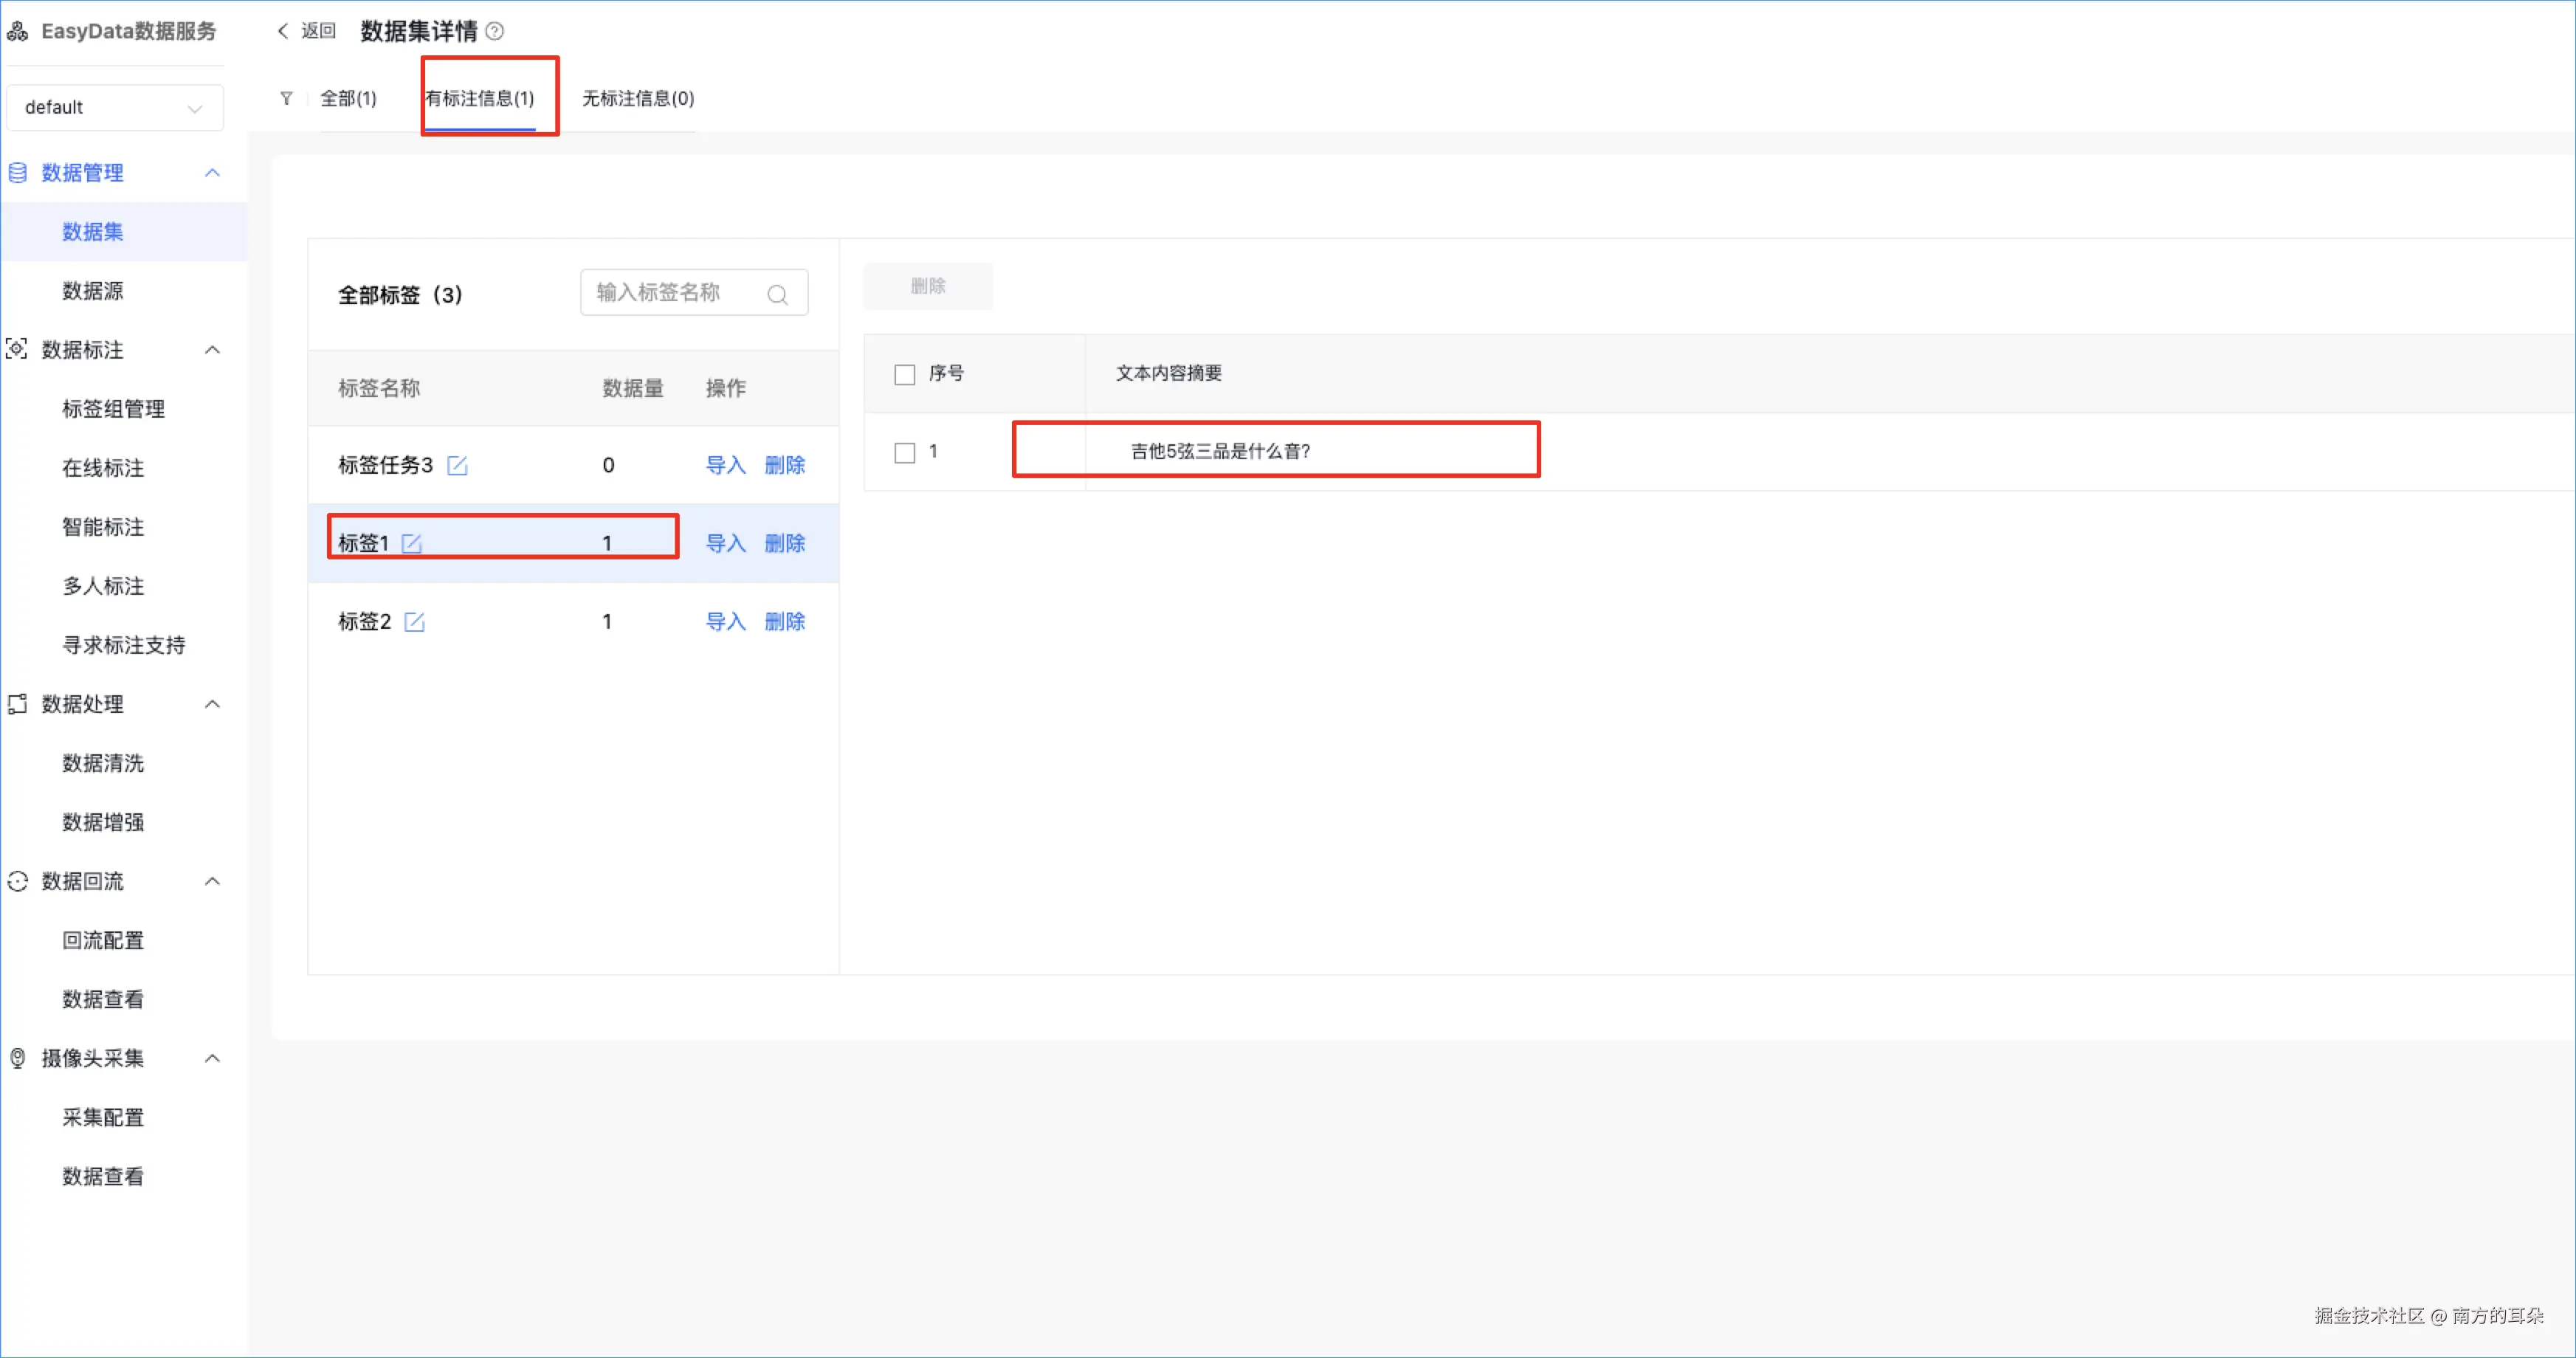The width and height of the screenshot is (2576, 1358).
Task: Click the edit icon beside 标签2
Action: [x=414, y=622]
